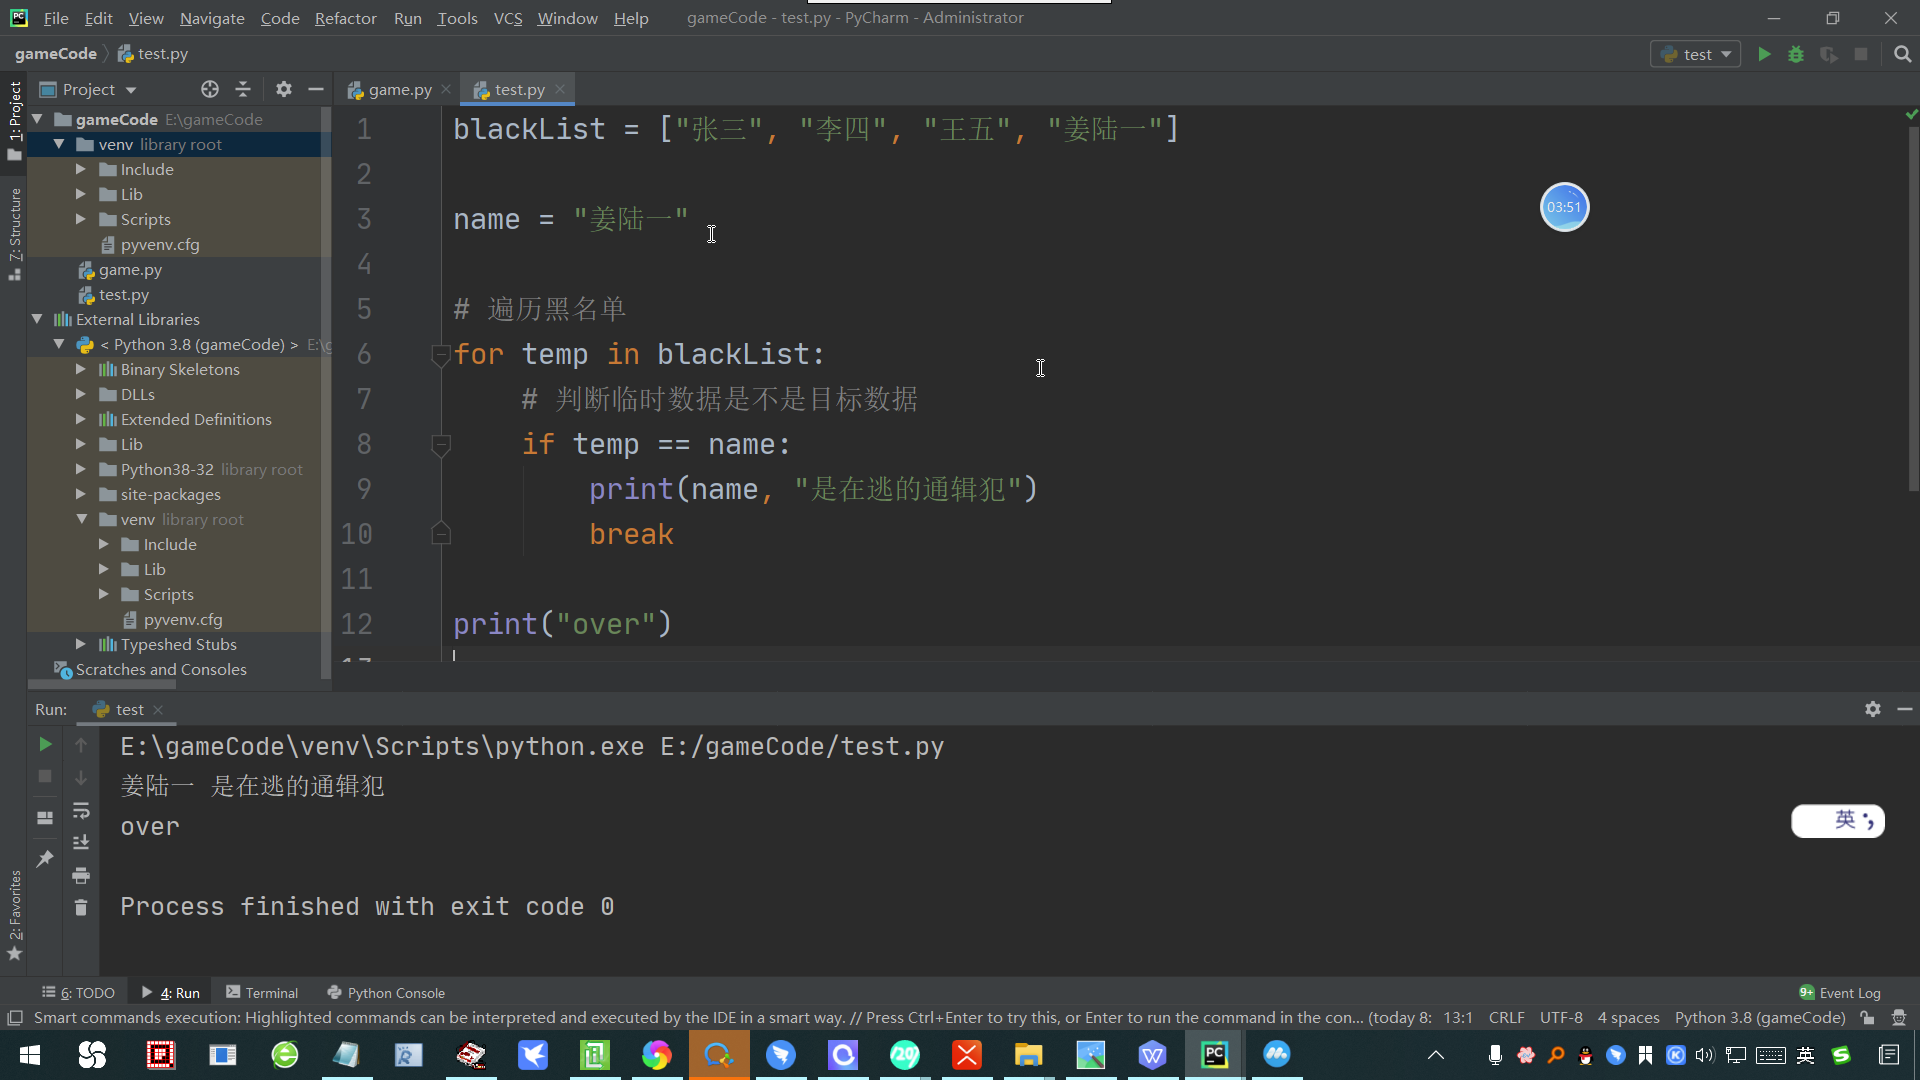1920x1080 pixels.
Task: Open the Refactor menu
Action: [x=345, y=18]
